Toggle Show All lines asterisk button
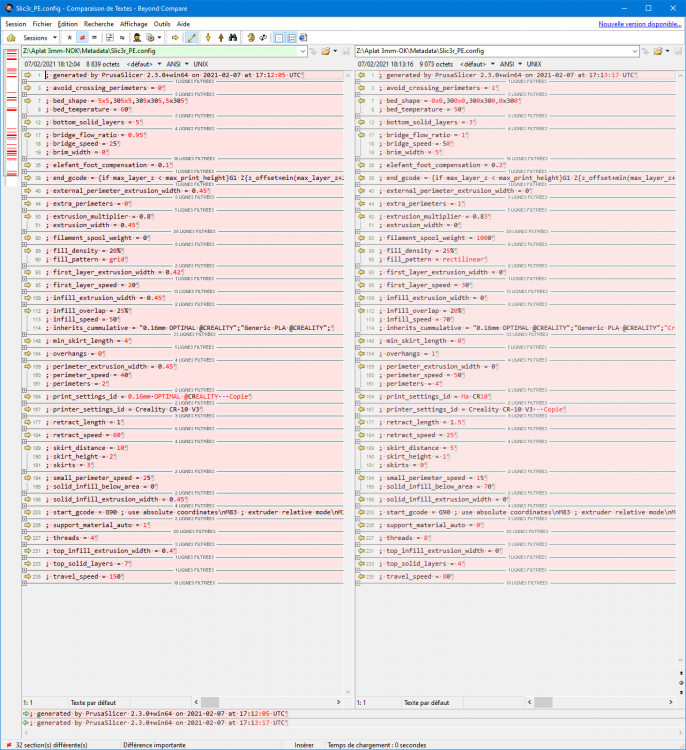 coord(69,37)
